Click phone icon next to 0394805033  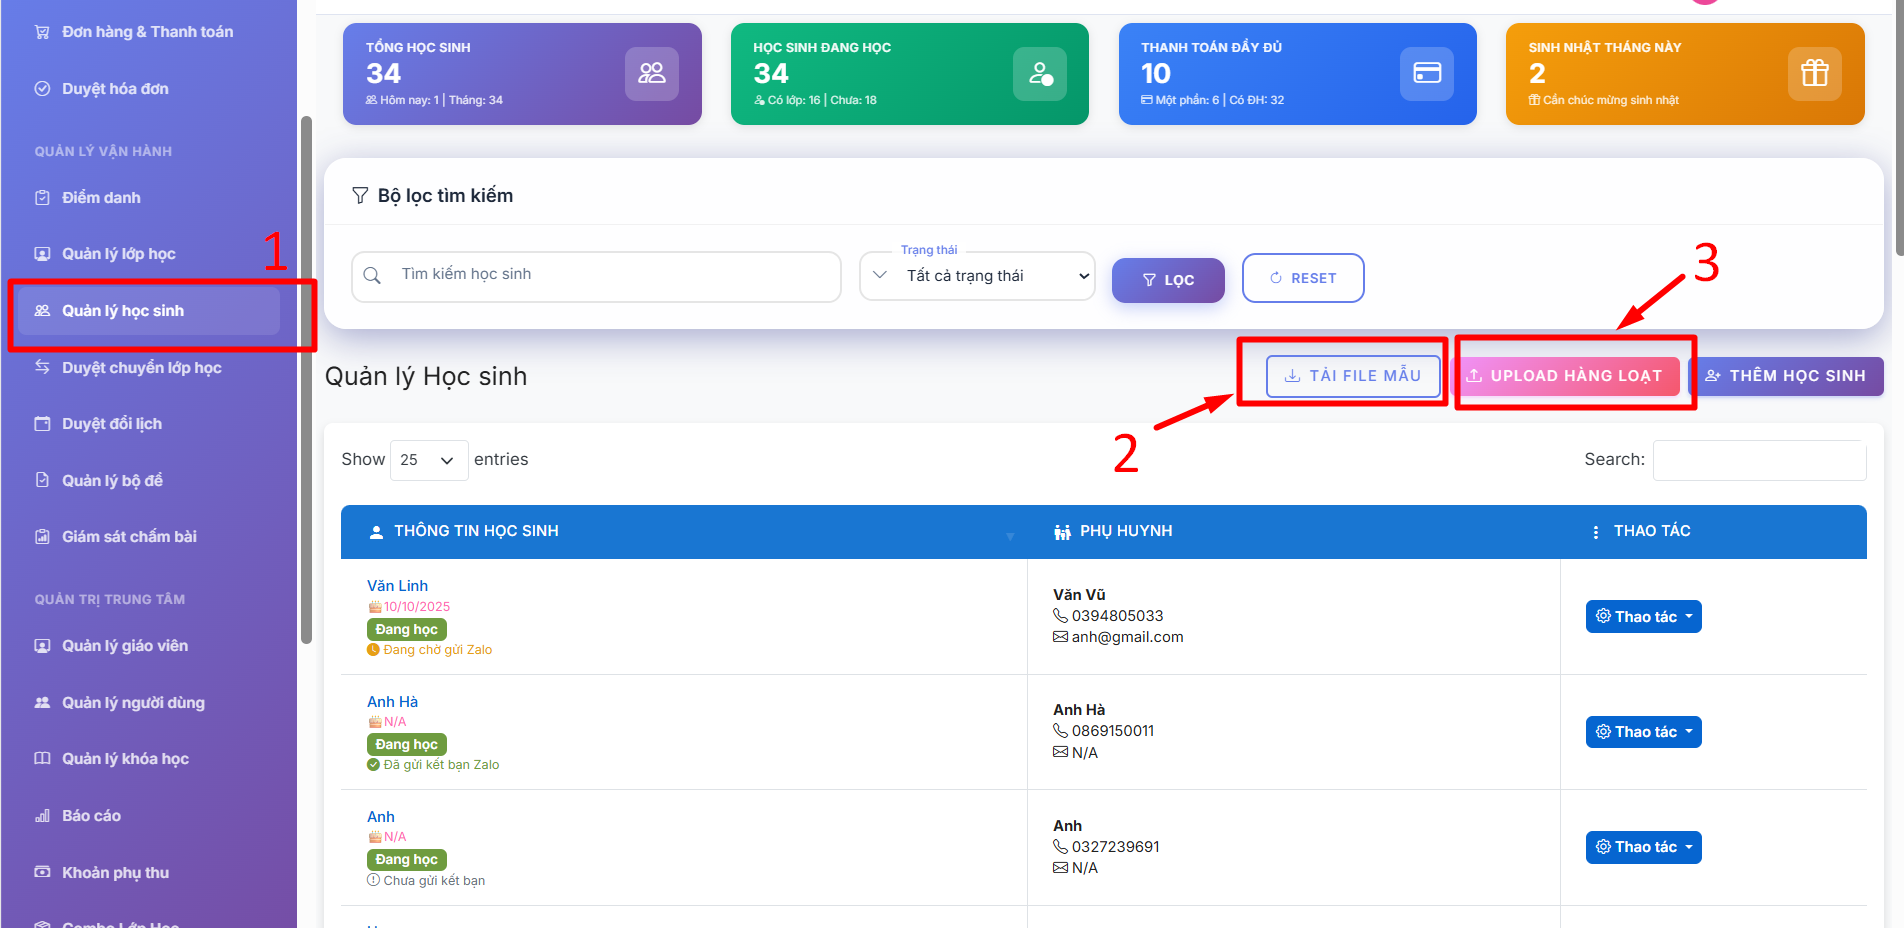1060,616
